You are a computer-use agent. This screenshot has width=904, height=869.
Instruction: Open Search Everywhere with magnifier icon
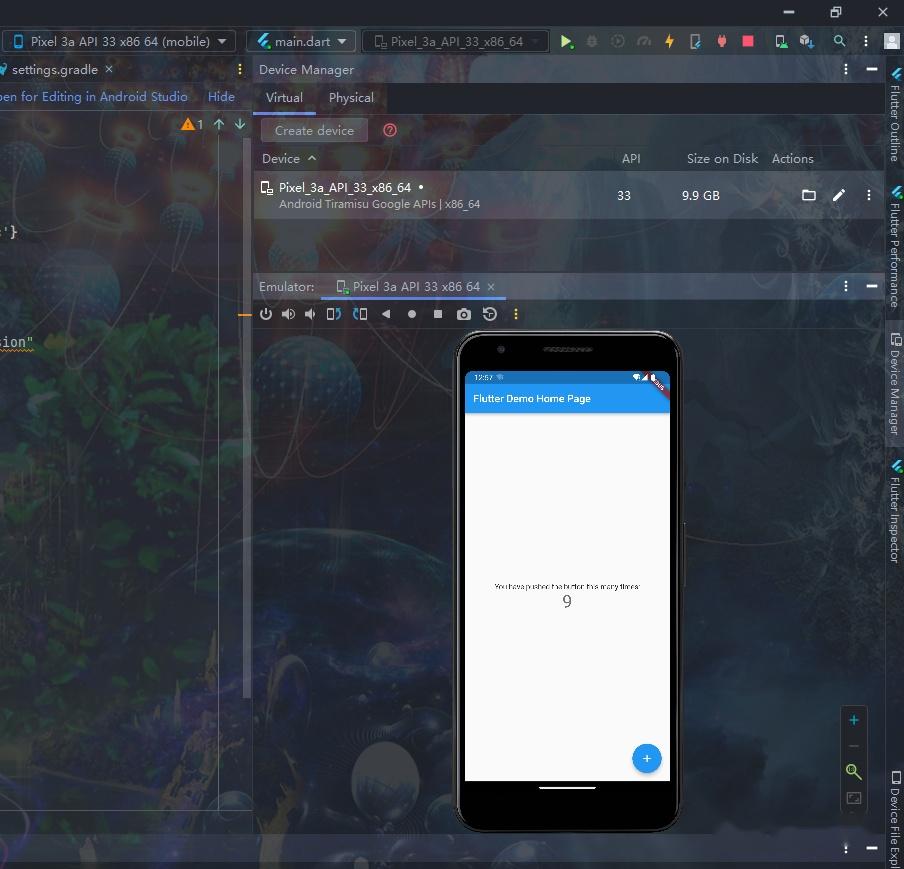[840, 41]
